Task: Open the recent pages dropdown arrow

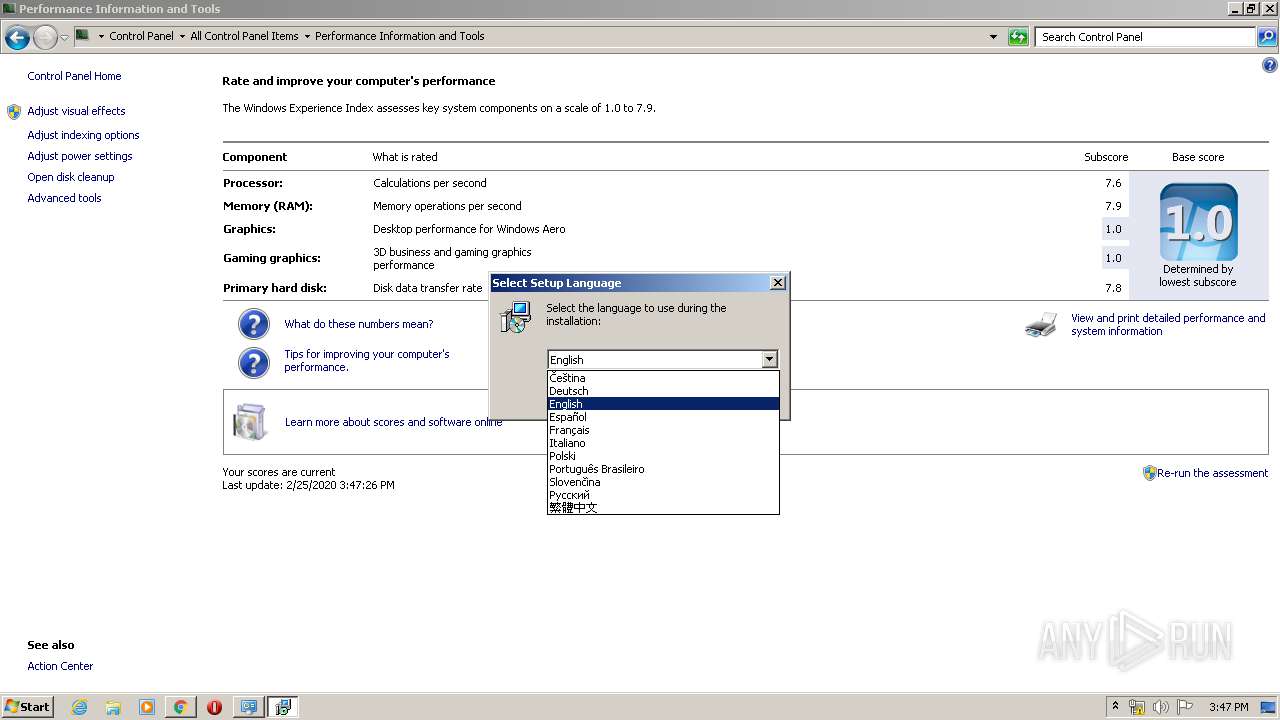Action: click(x=65, y=38)
